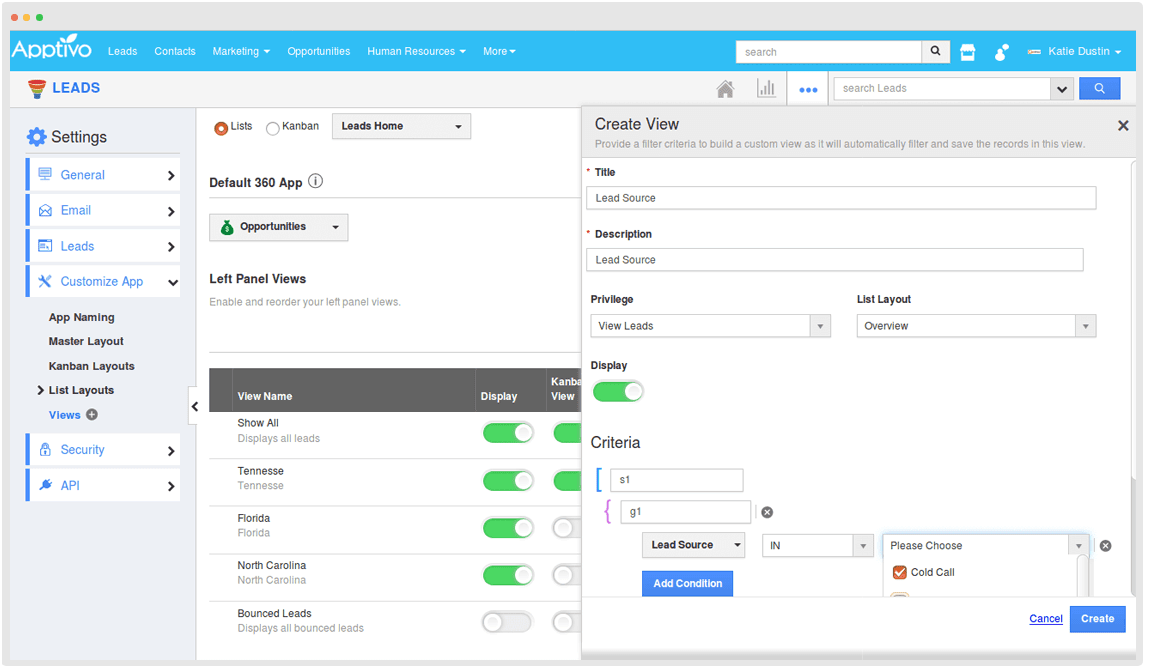Open the List Layout Overview dropdown
Viewport: 1150px width, 670px height.
[x=976, y=326]
